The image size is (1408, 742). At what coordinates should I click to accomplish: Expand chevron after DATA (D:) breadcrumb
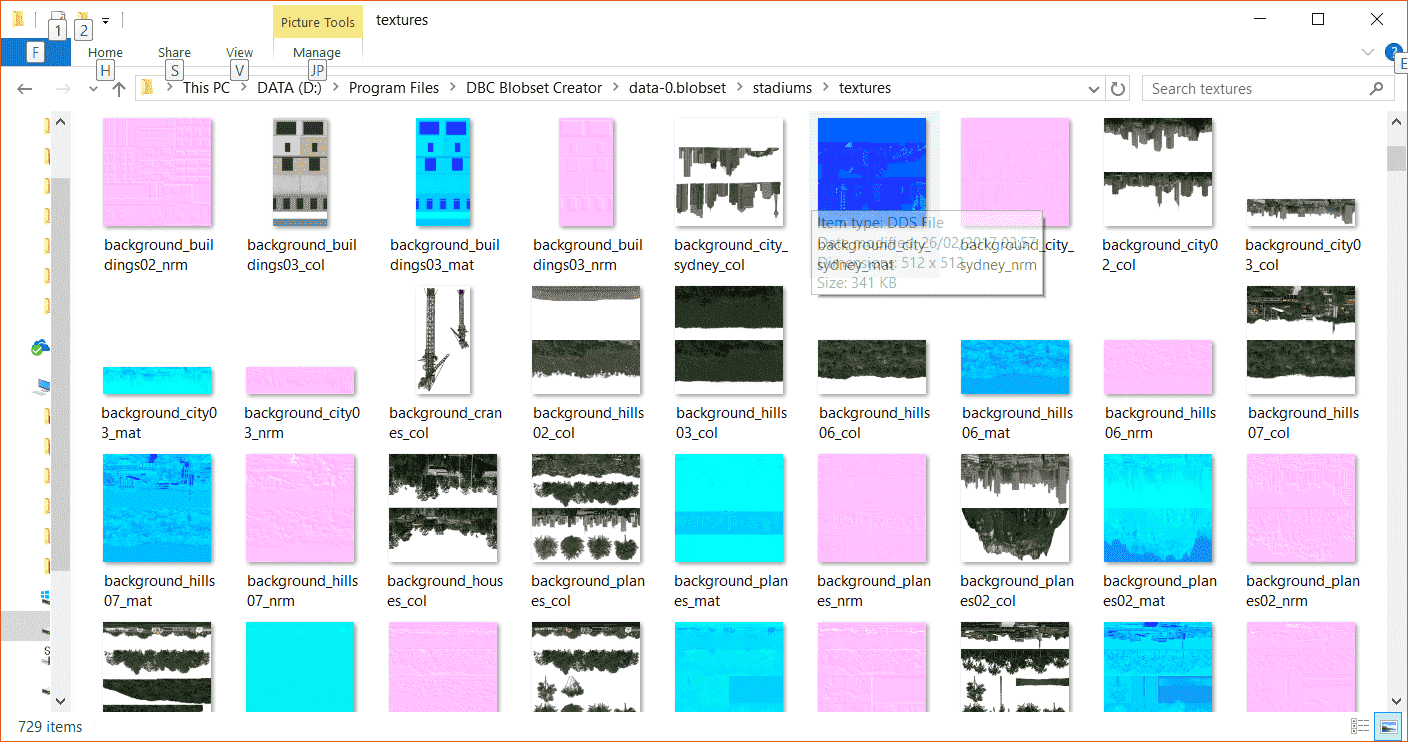tap(336, 88)
